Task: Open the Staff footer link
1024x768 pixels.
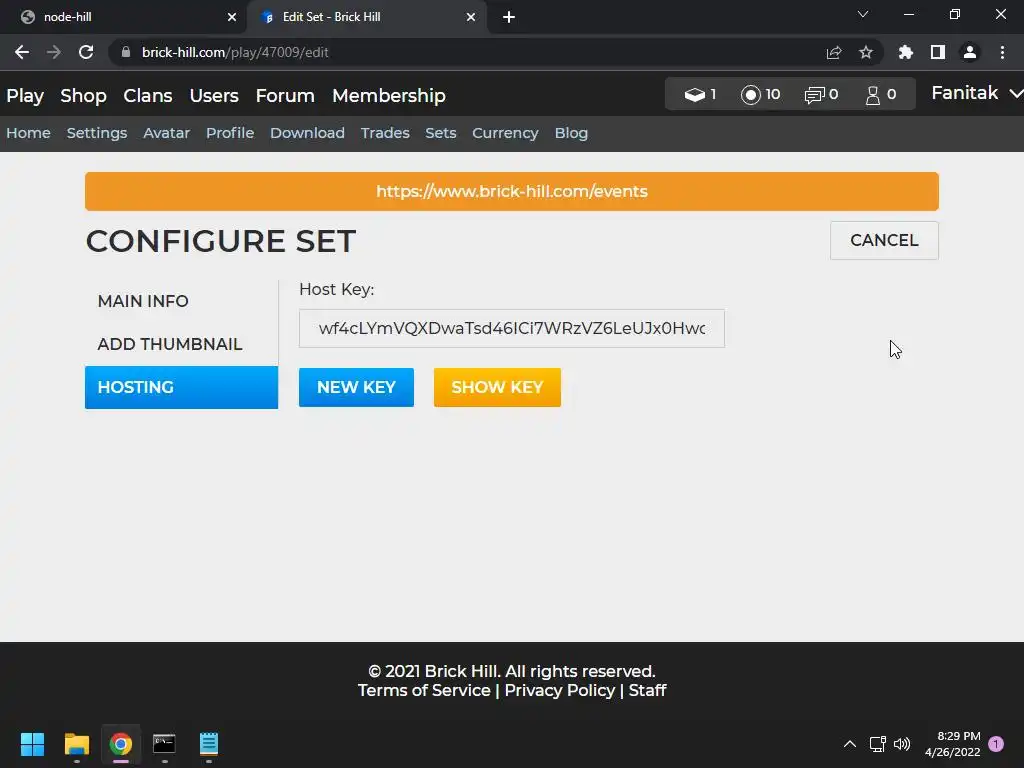Action: [x=647, y=690]
